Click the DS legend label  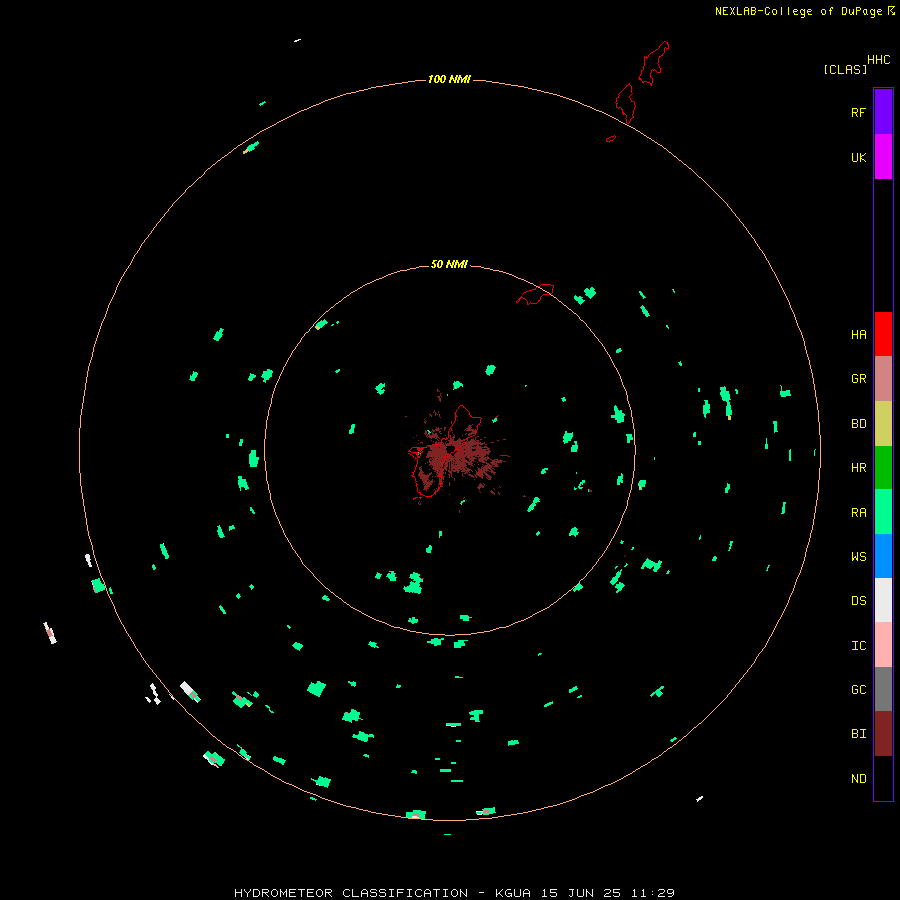858,601
